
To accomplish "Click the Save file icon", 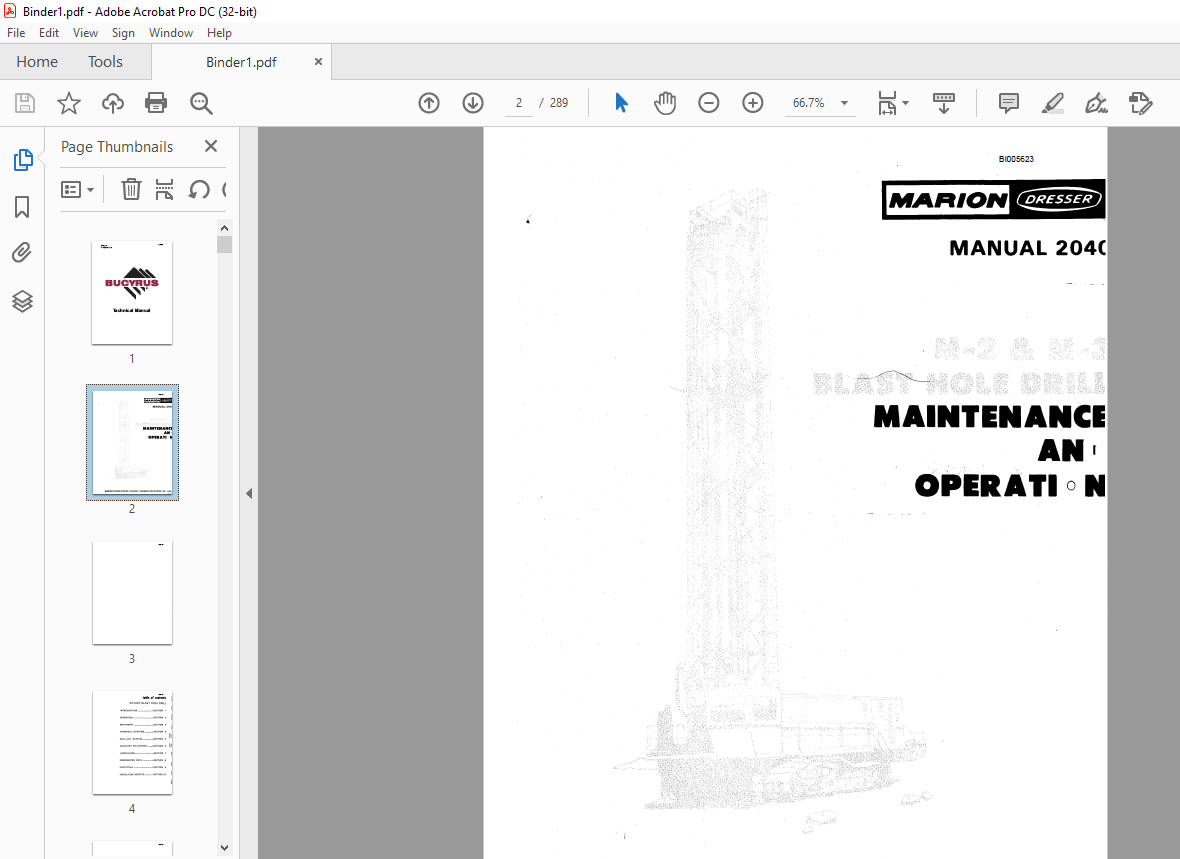I will [25, 103].
